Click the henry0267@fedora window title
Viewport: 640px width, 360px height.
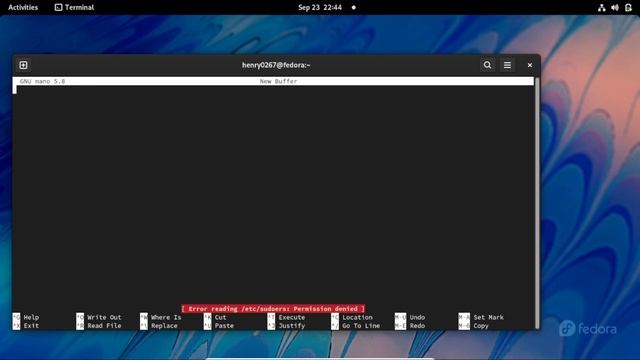coord(276,65)
